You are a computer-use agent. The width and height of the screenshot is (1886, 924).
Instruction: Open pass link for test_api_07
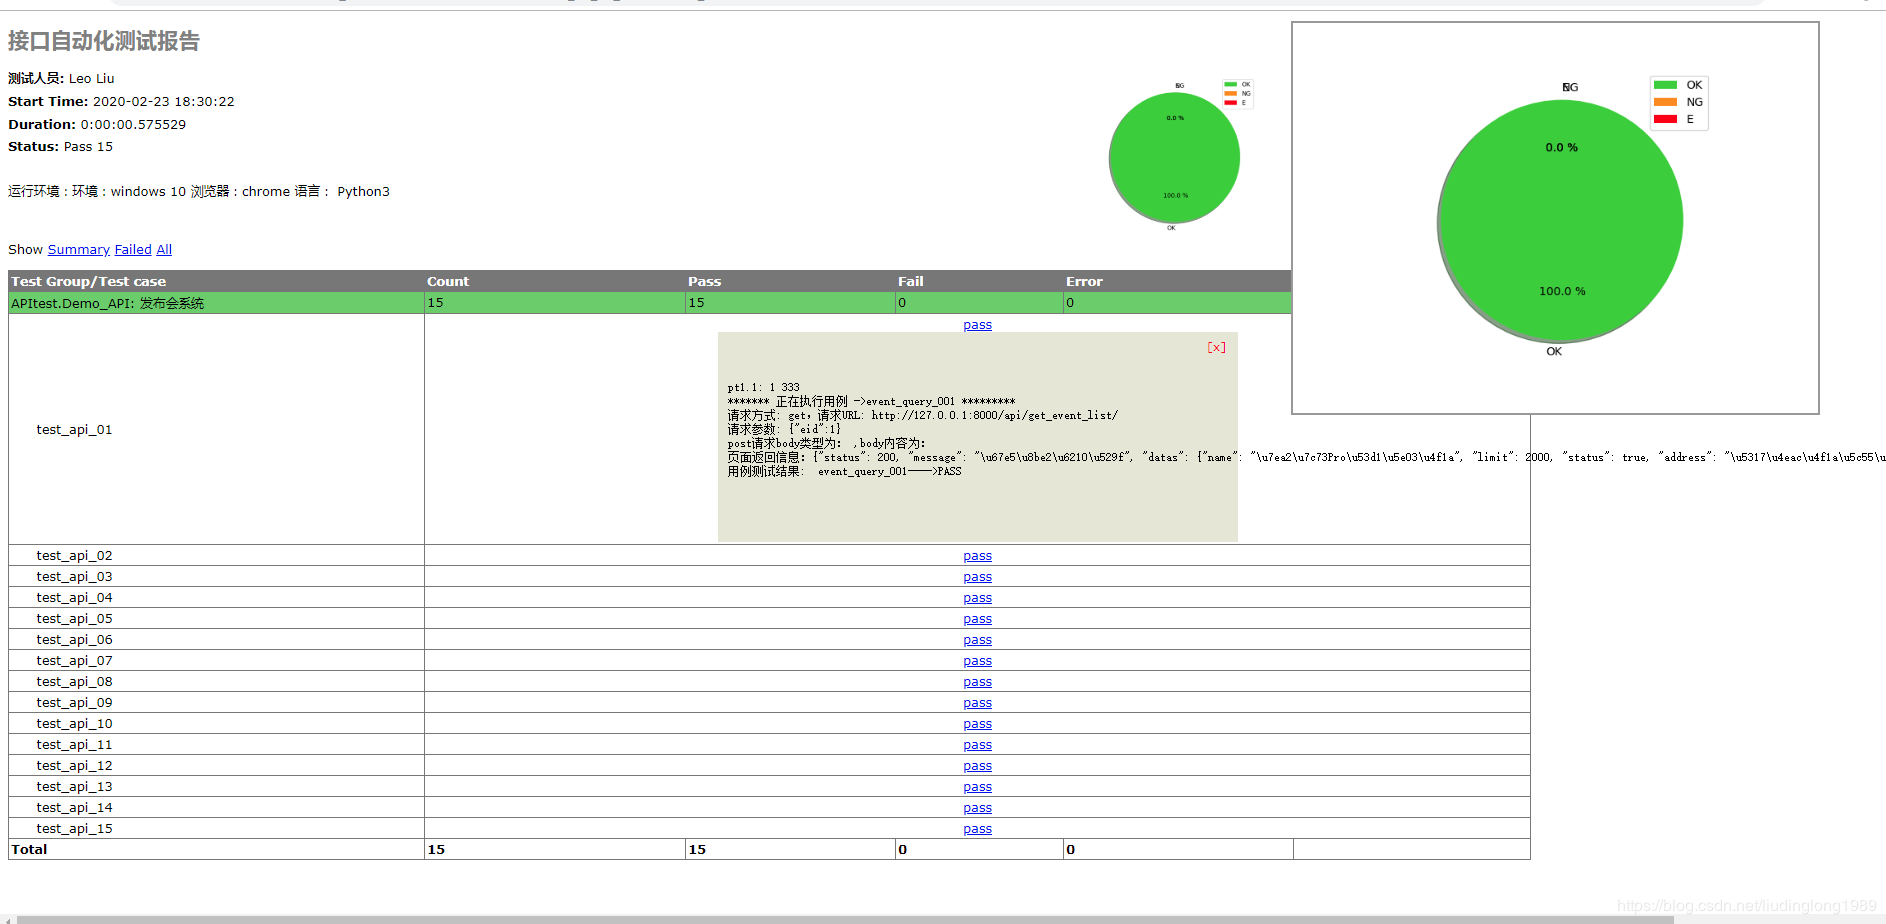point(977,661)
